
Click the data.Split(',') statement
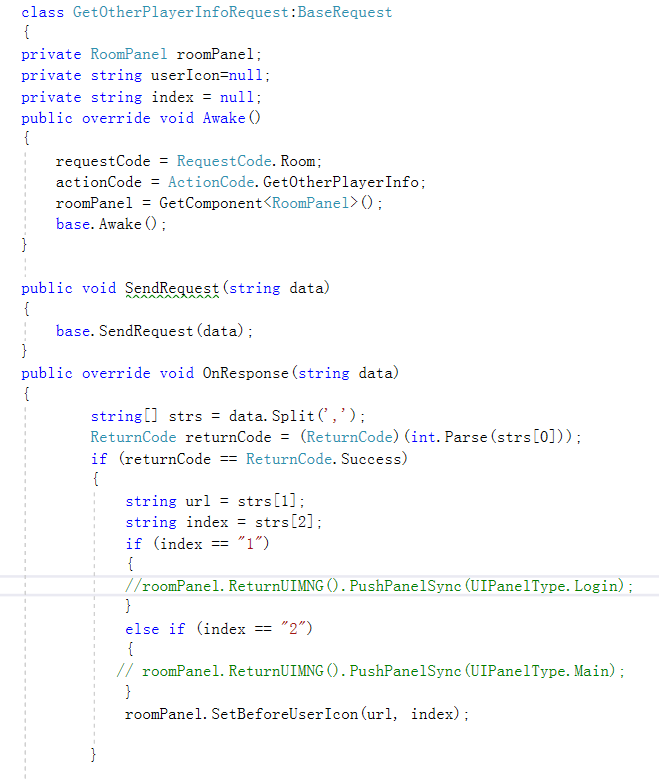228,416
